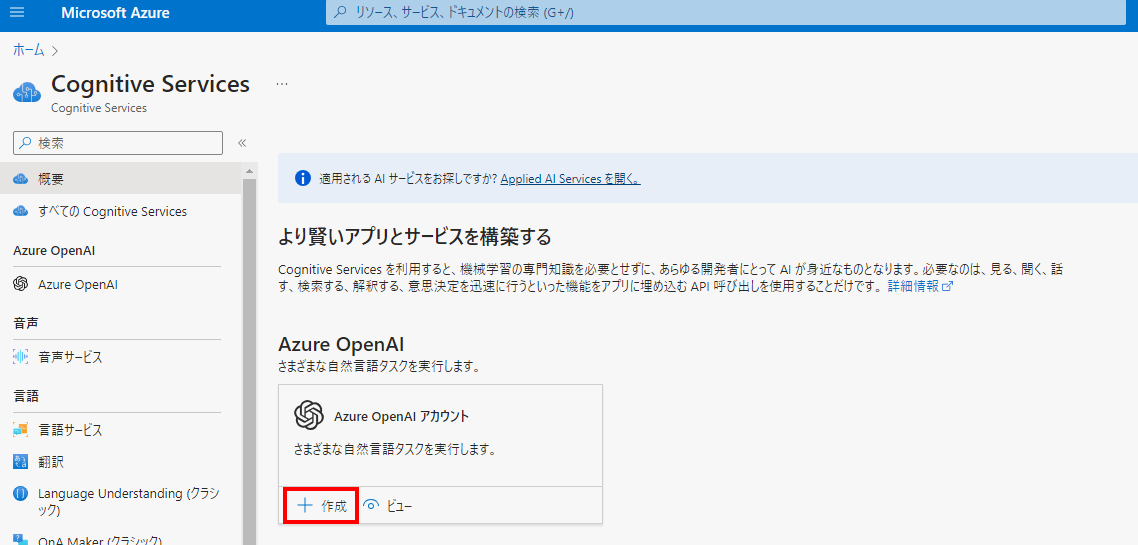Click the 音声サービス waveform icon
The height and width of the screenshot is (545, 1138).
[x=20, y=357]
